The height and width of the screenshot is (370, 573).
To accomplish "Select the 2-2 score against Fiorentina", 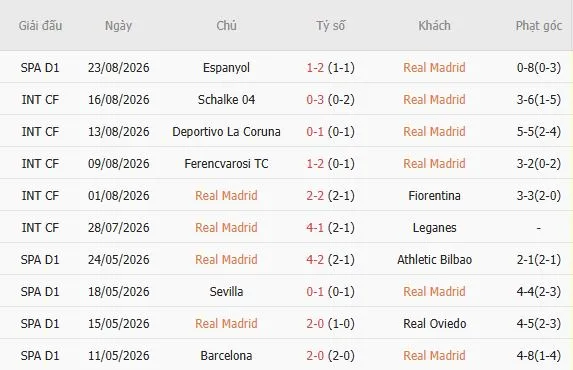I will [315, 196].
